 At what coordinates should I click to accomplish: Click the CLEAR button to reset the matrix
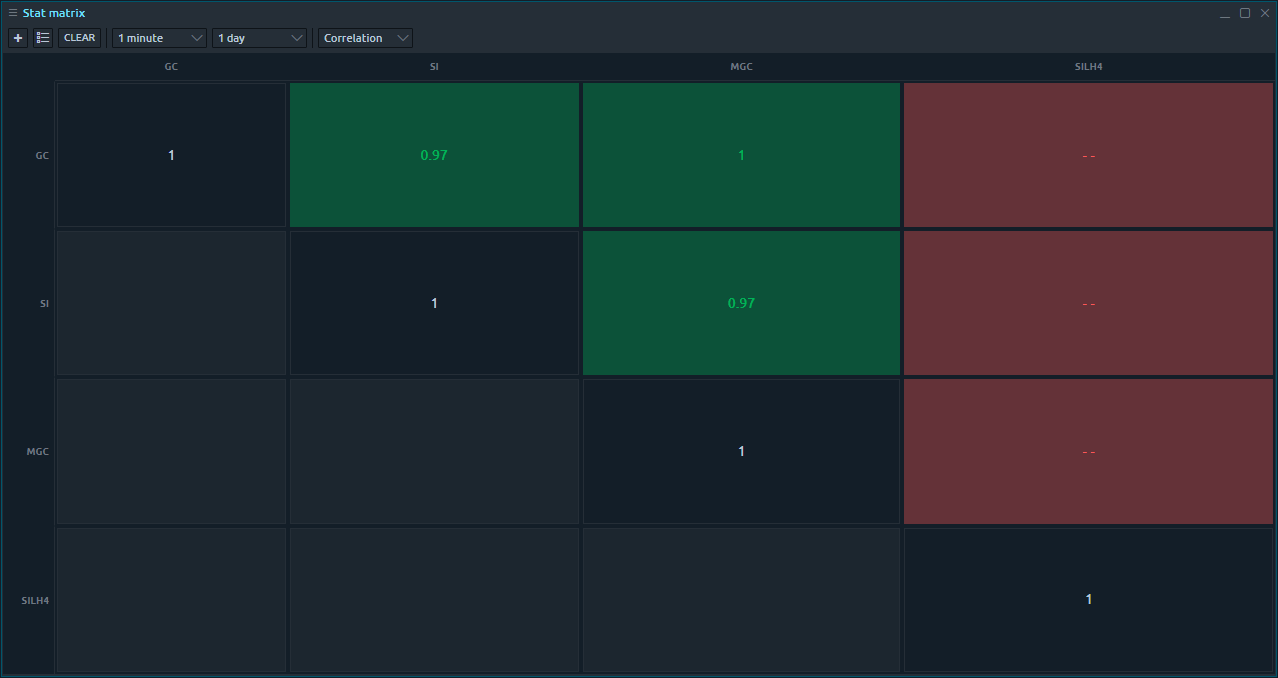(79, 37)
